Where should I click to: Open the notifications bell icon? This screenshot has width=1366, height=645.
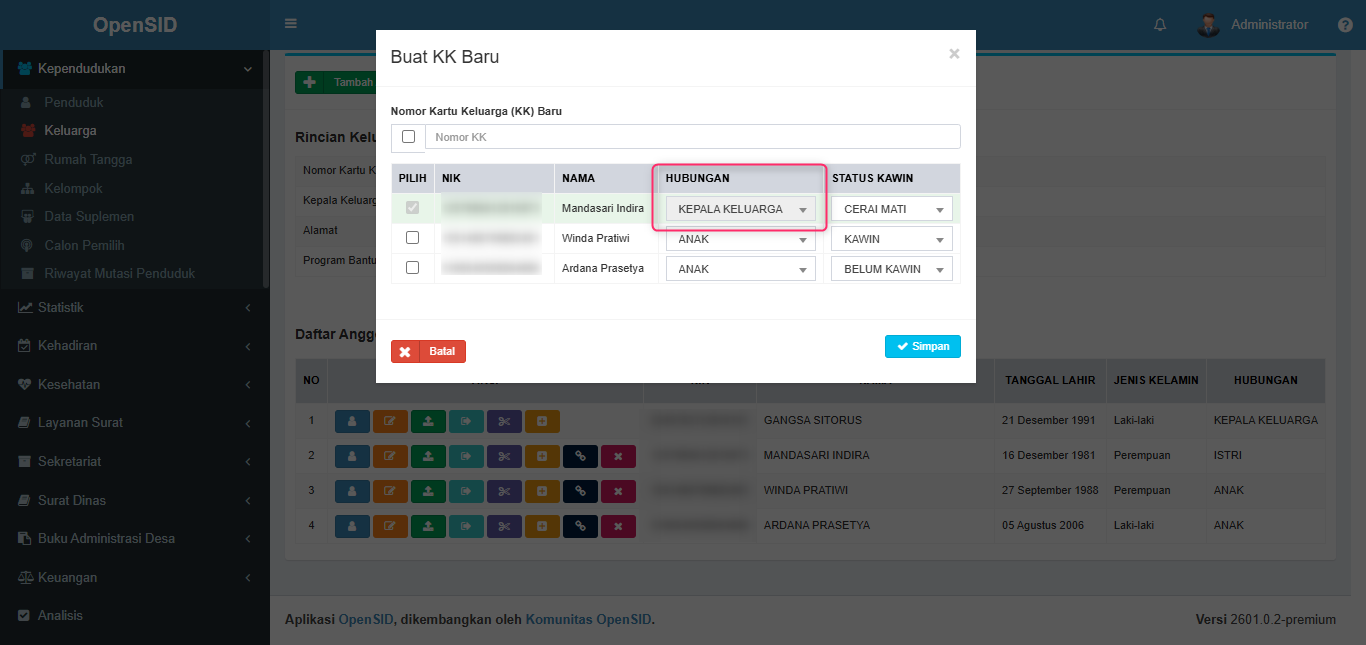point(1160,25)
